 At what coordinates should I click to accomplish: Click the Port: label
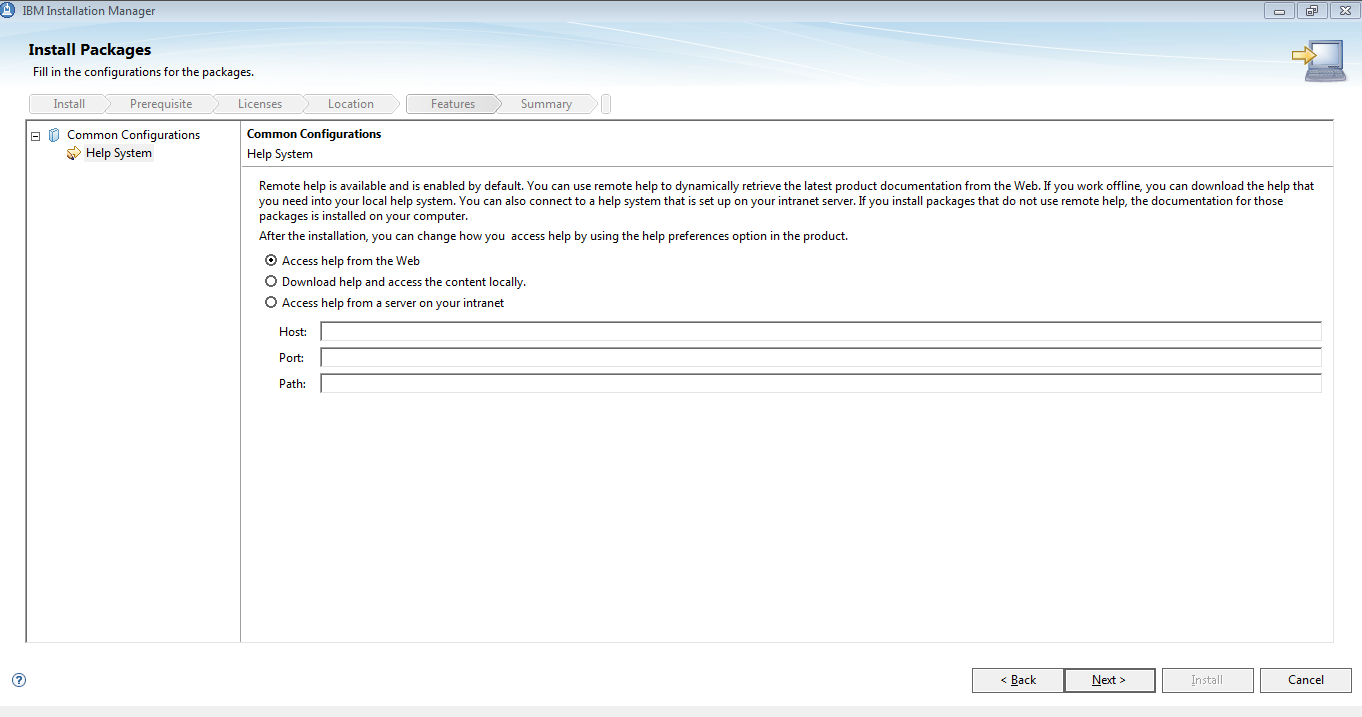tap(292, 358)
